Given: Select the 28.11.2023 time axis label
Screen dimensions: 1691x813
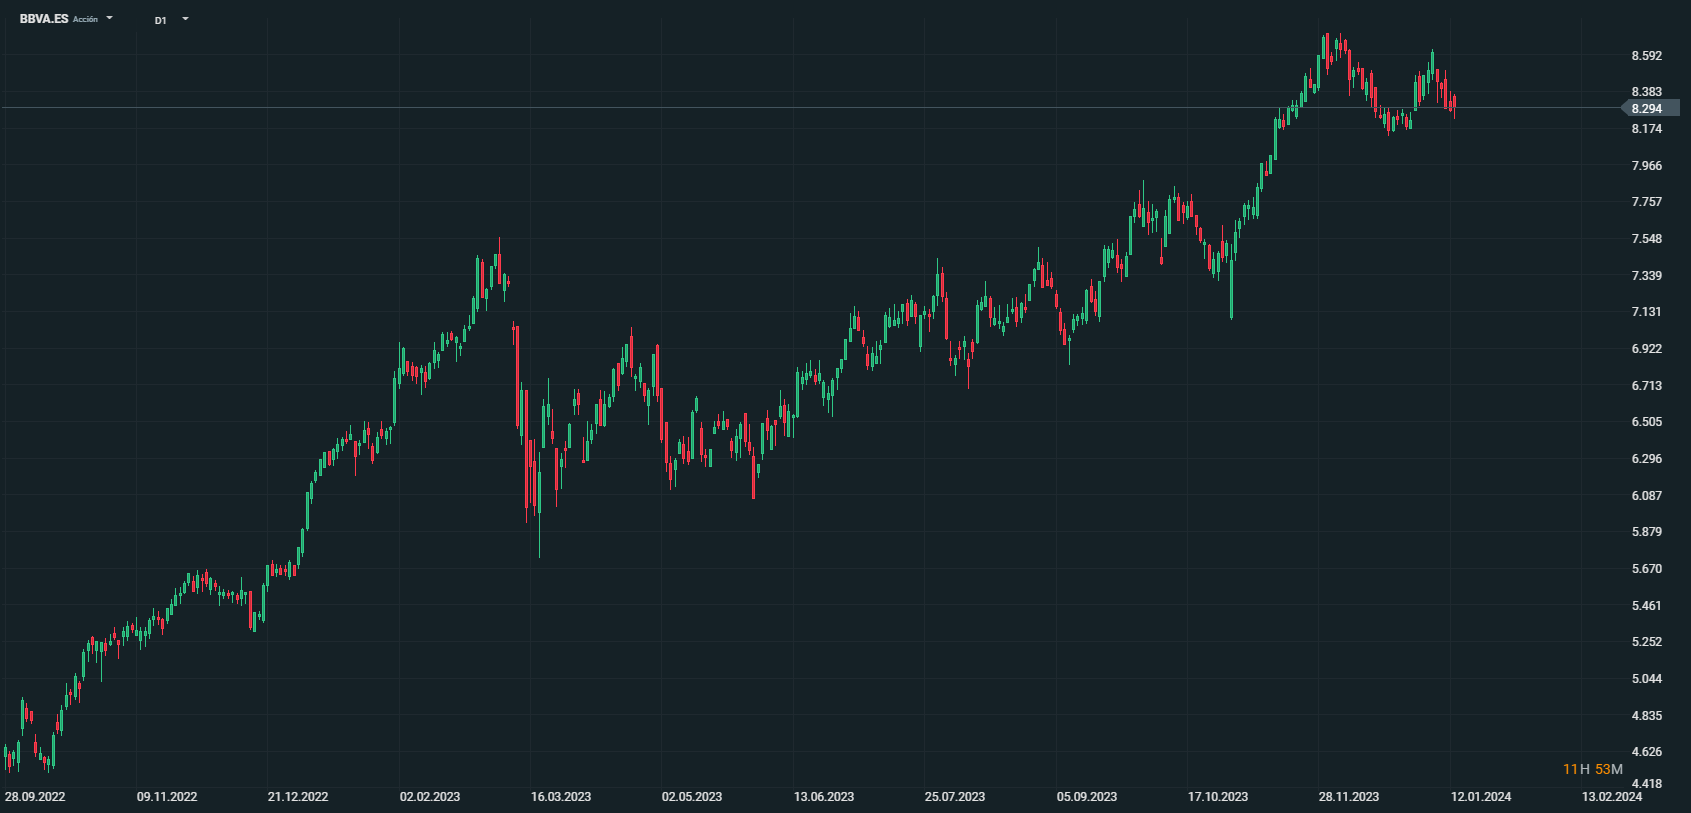Looking at the screenshot, I should coord(1349,797).
